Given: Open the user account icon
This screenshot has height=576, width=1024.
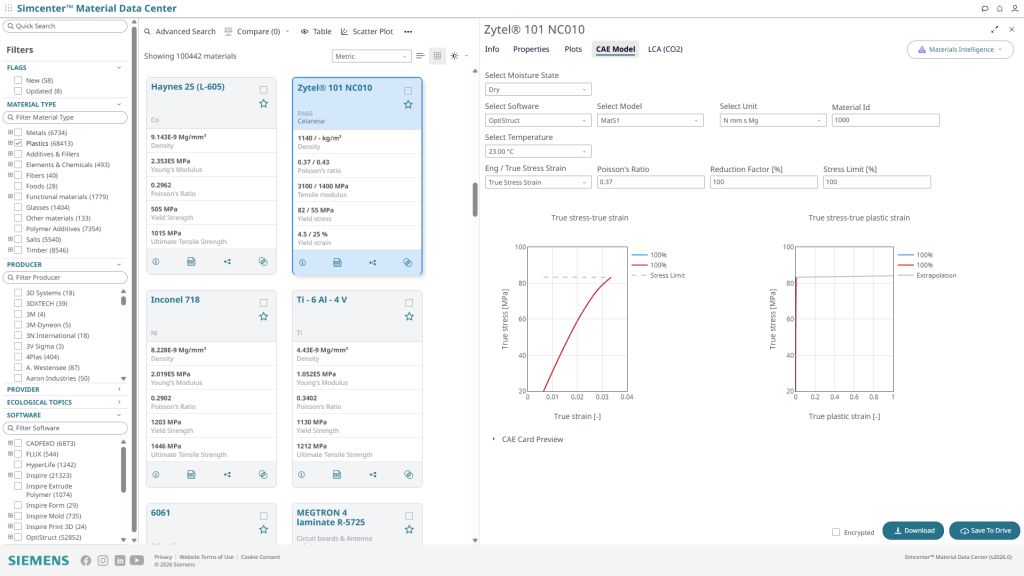Looking at the screenshot, I should point(1015,8).
